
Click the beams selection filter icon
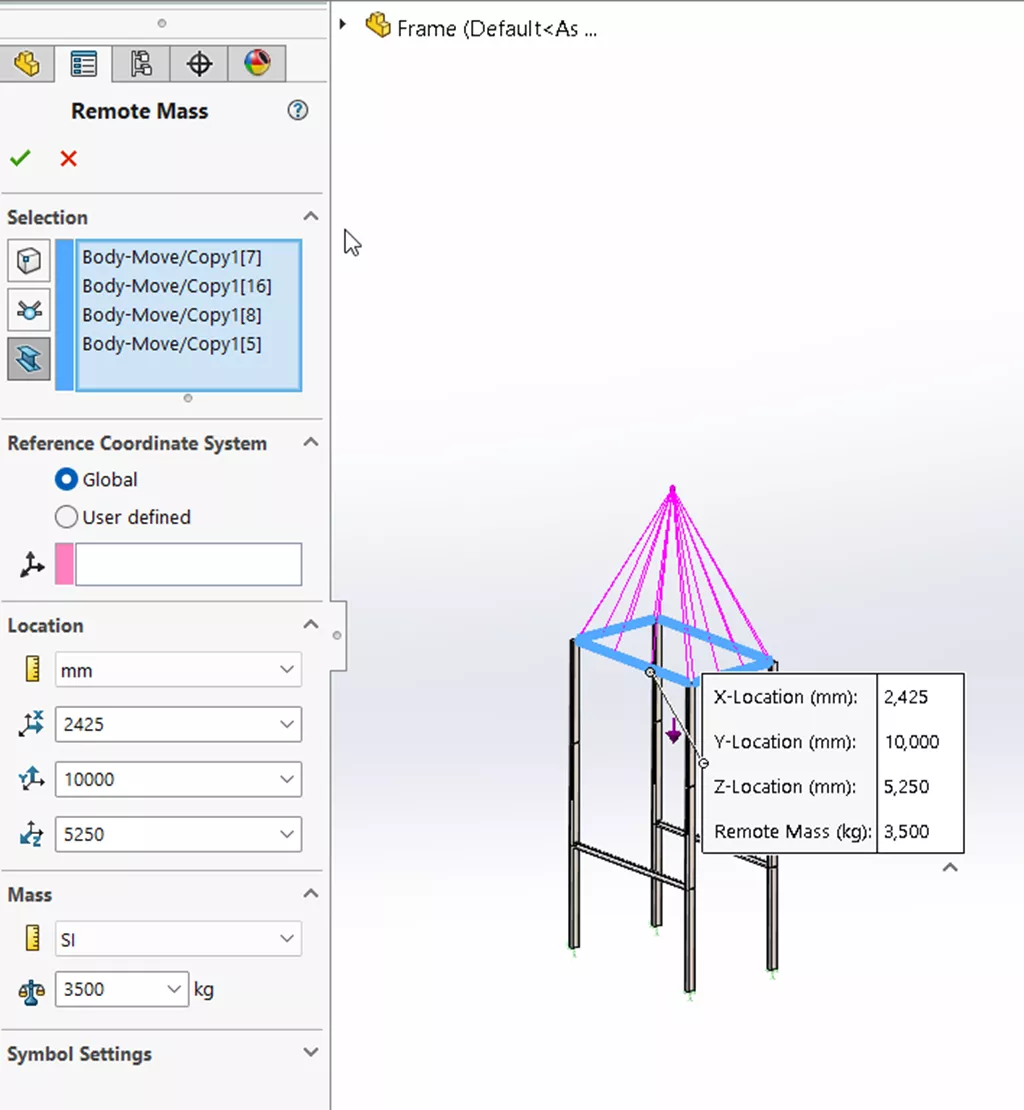click(27, 358)
